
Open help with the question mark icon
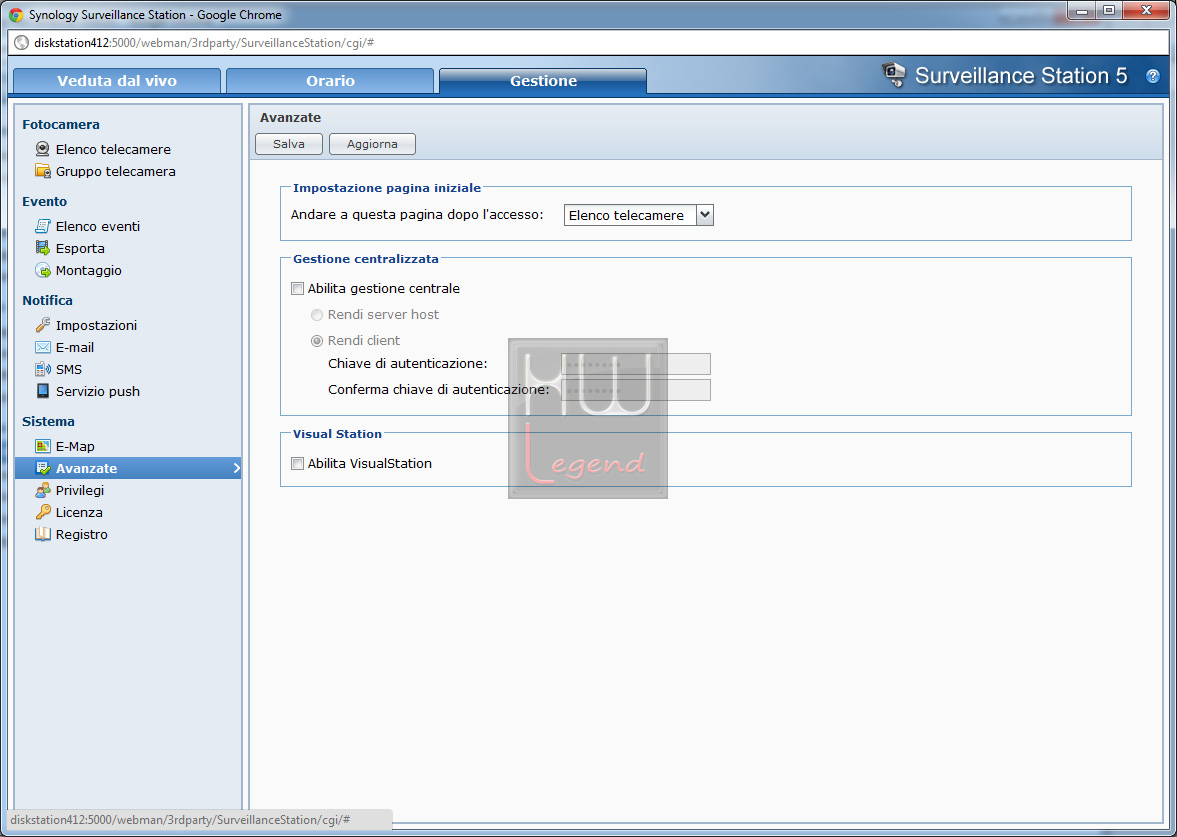pyautogui.click(x=1152, y=76)
